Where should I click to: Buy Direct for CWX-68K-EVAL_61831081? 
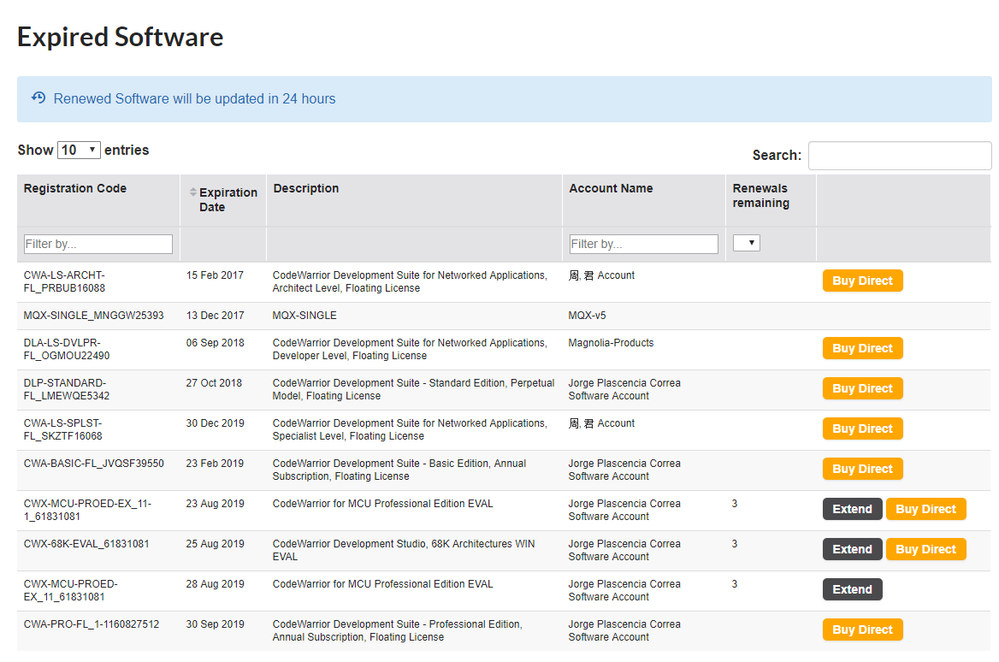(925, 549)
